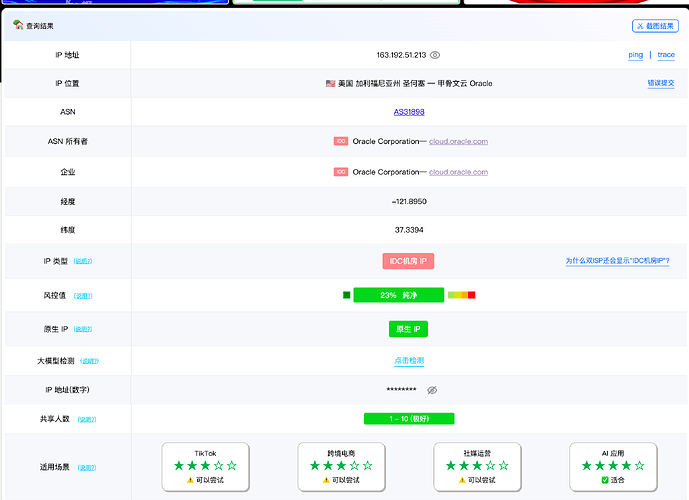This screenshot has height=500, width=689.
Task: Click the IP location text 美国 加利福尼亚州
Action: [368, 83]
